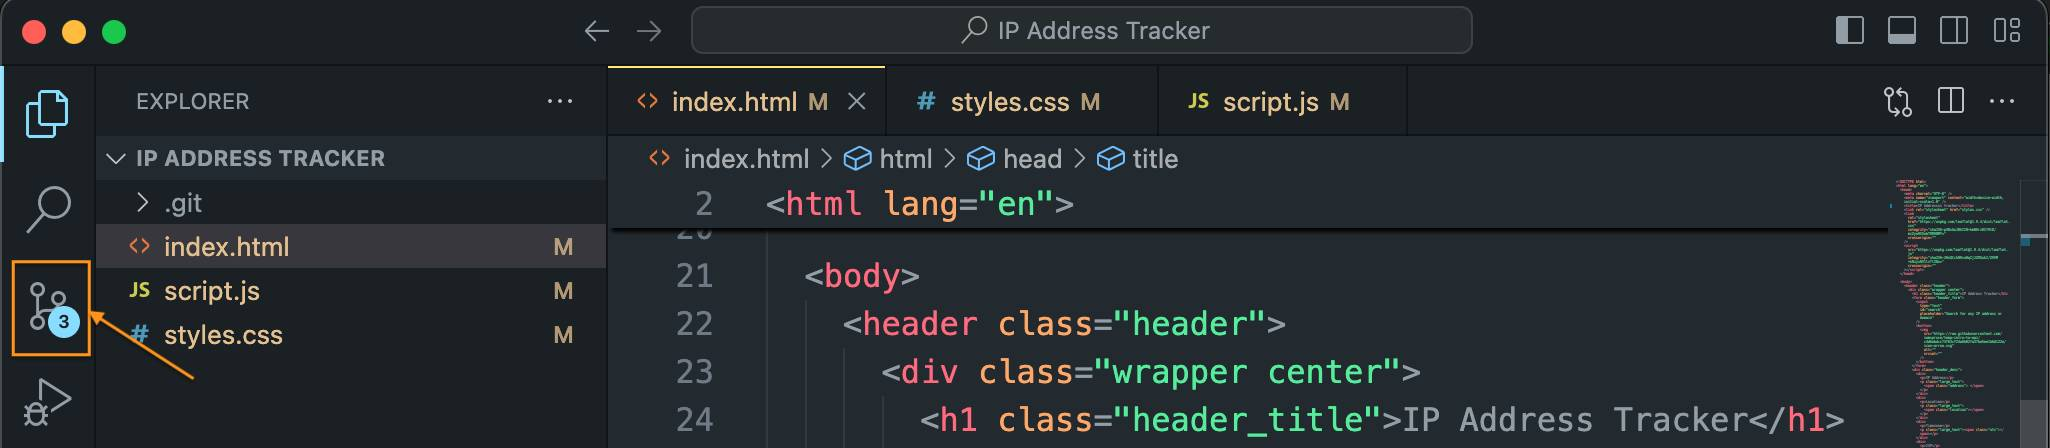
Task: Click line number 22 in the gutter
Action: (694, 323)
